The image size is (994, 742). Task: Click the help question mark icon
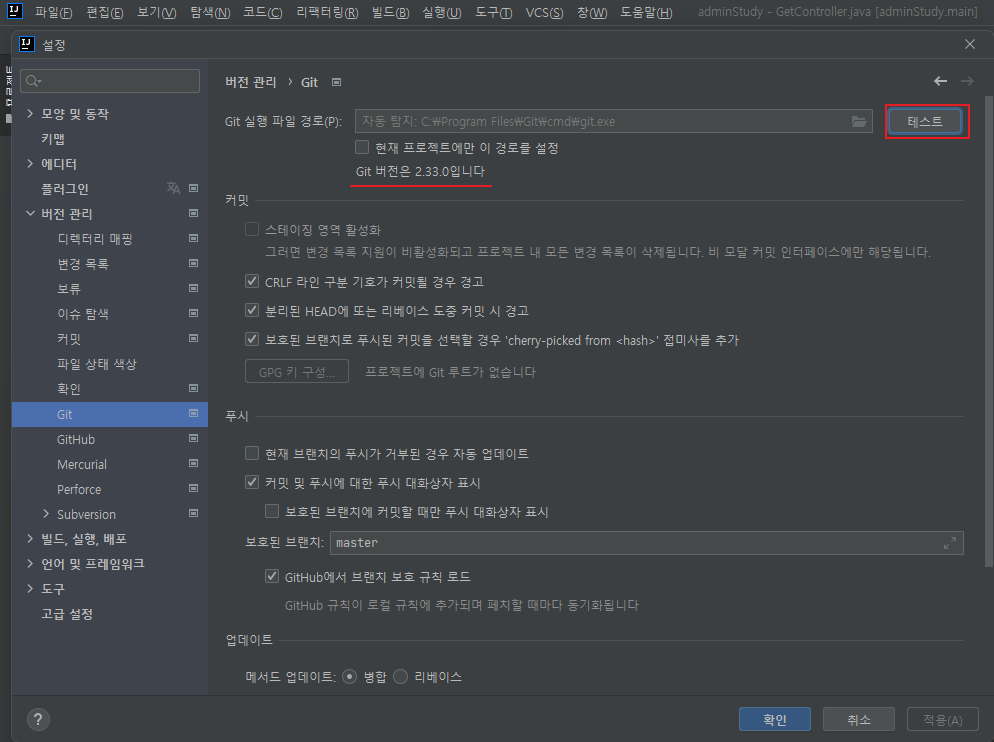(x=38, y=719)
